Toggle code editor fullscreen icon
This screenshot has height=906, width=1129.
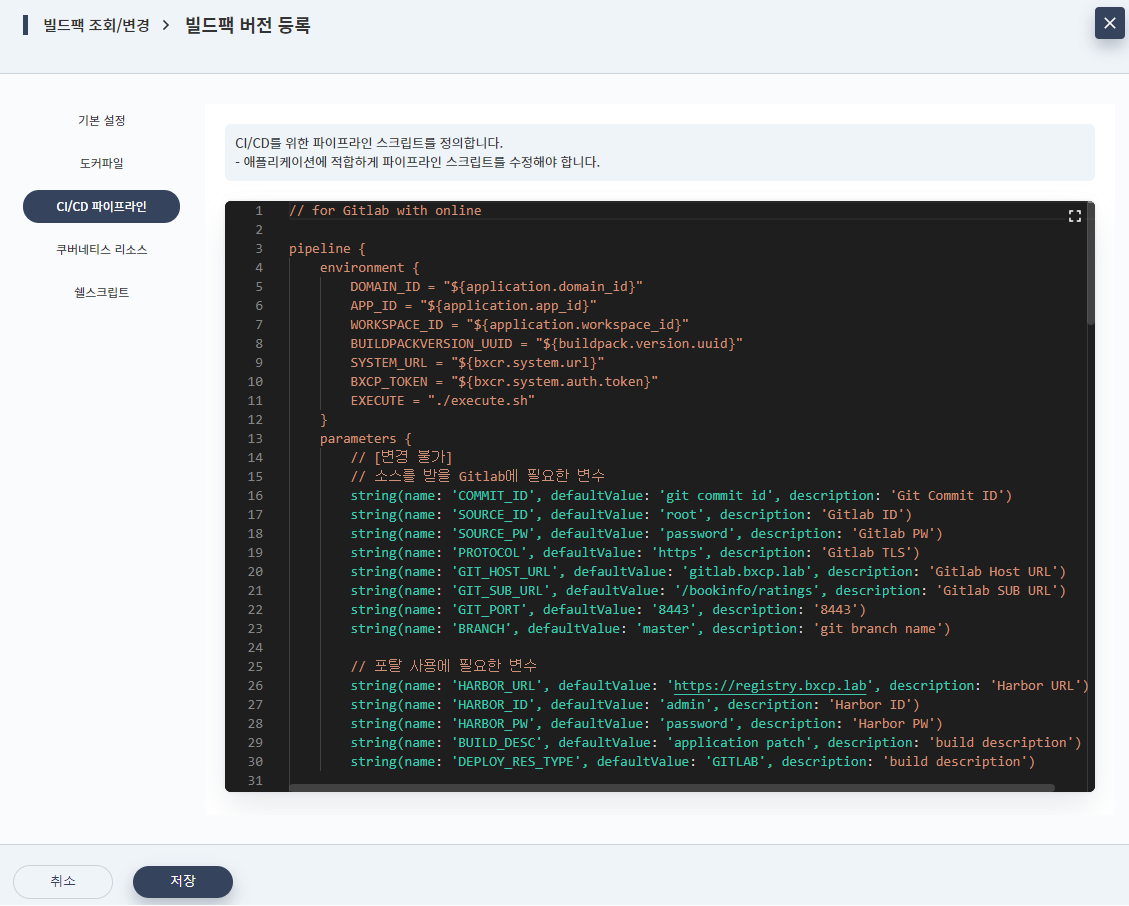(1074, 216)
